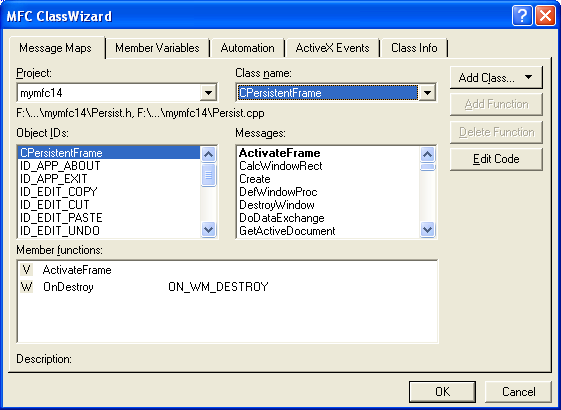The image size is (561, 410).
Task: Open the Automation tab
Action: (247, 48)
